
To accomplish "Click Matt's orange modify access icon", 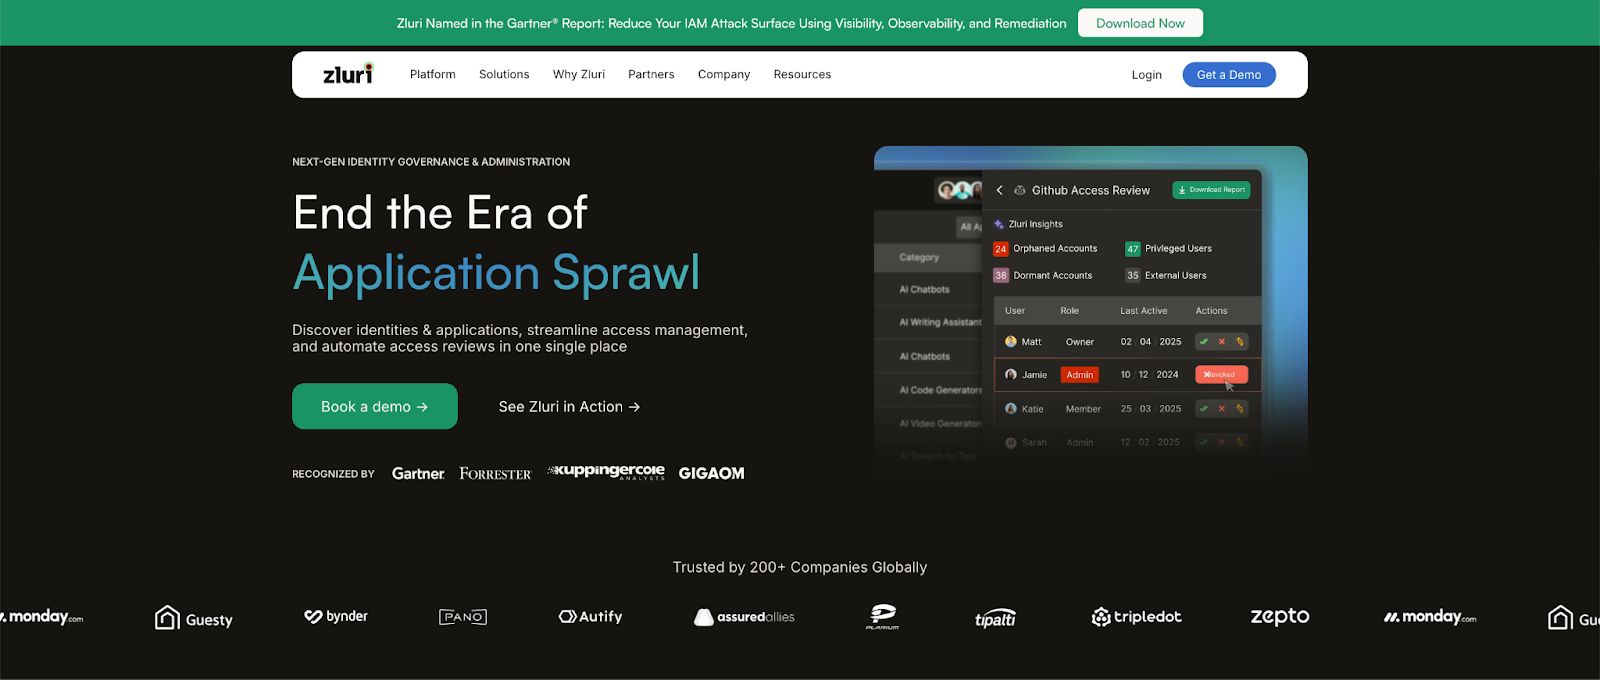I will [1240, 342].
